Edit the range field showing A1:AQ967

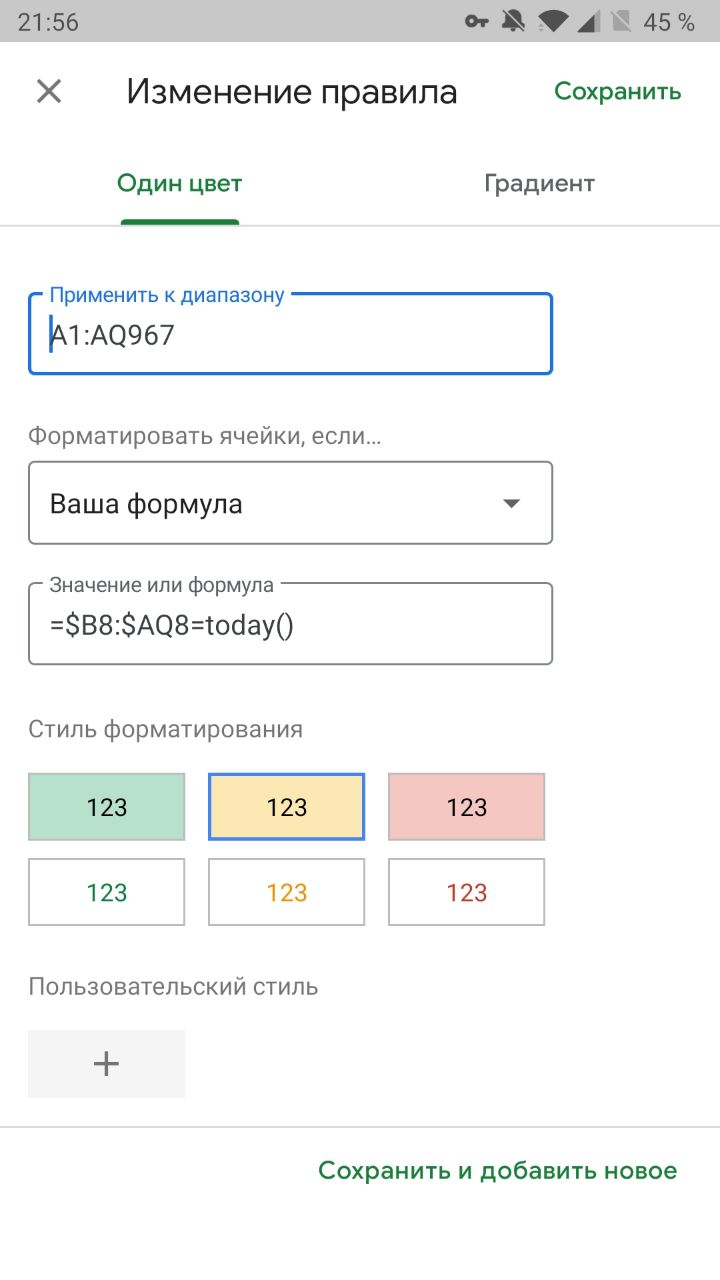[290, 335]
